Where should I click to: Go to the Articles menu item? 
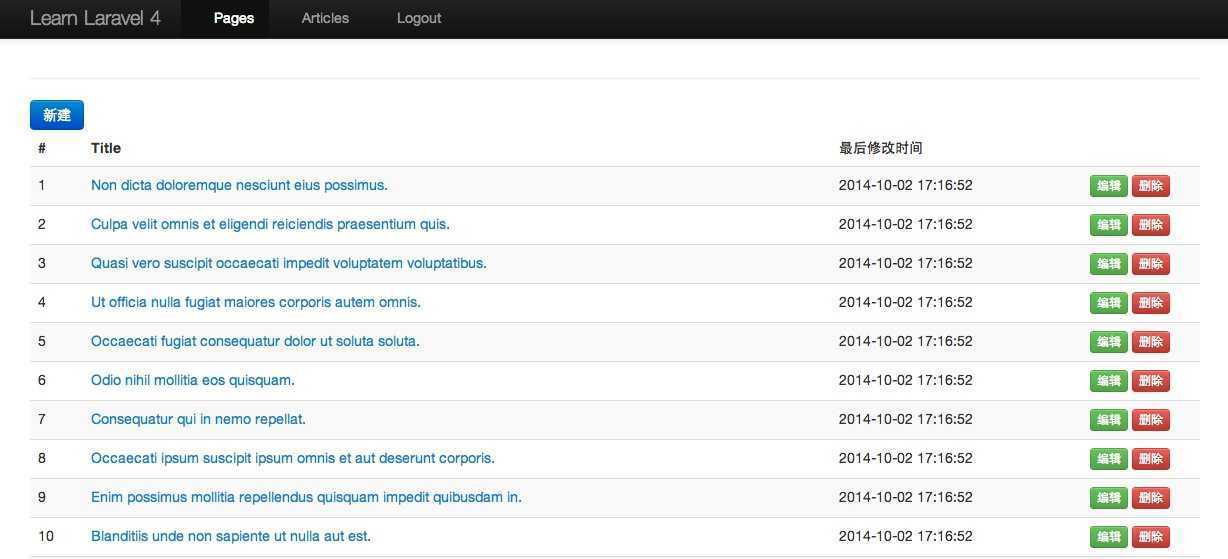pyautogui.click(x=325, y=18)
